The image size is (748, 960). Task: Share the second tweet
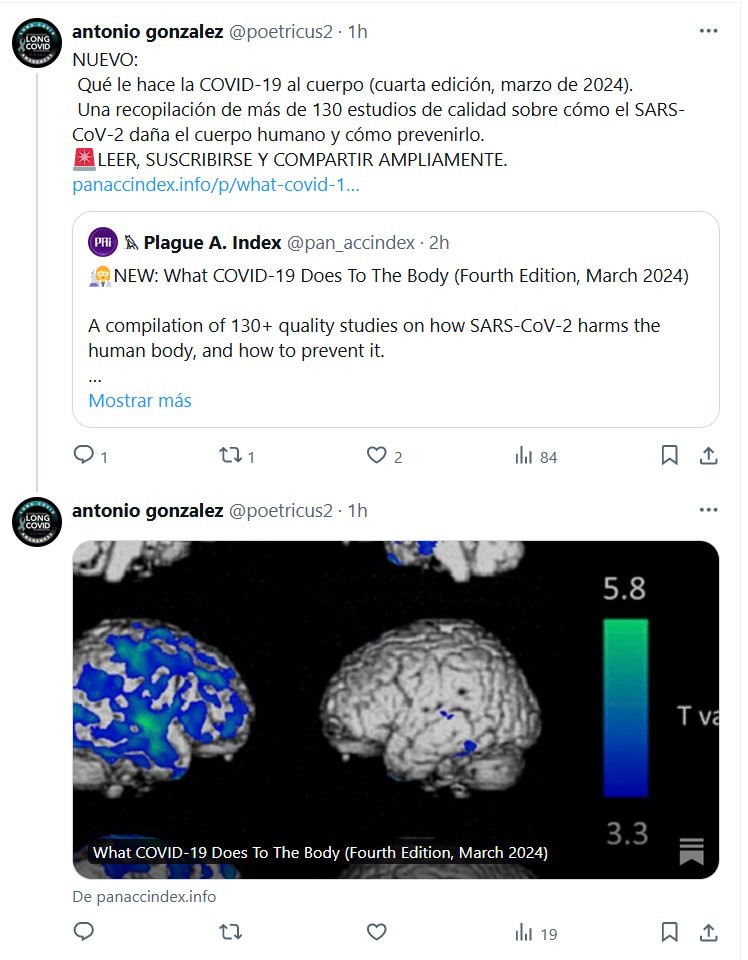point(708,932)
